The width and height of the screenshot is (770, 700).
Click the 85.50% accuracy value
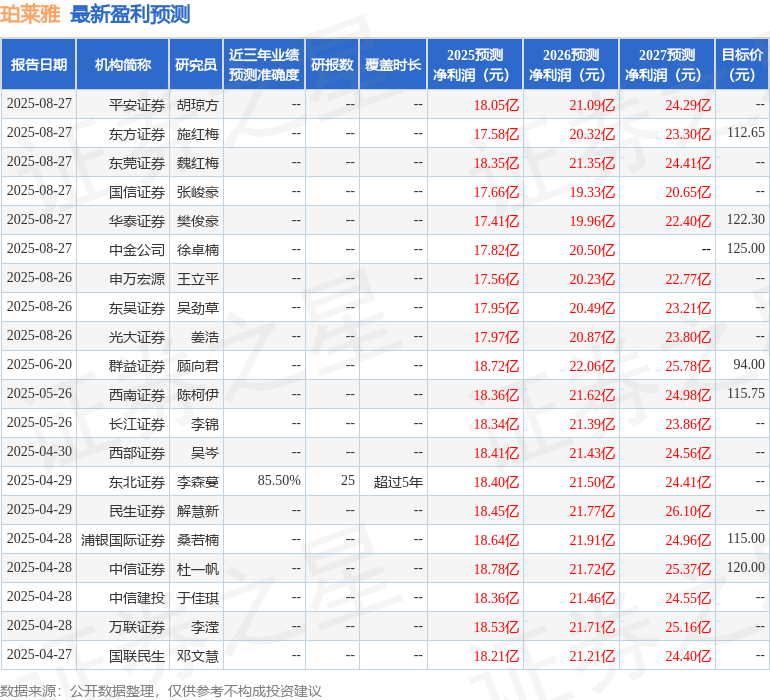tap(279, 481)
